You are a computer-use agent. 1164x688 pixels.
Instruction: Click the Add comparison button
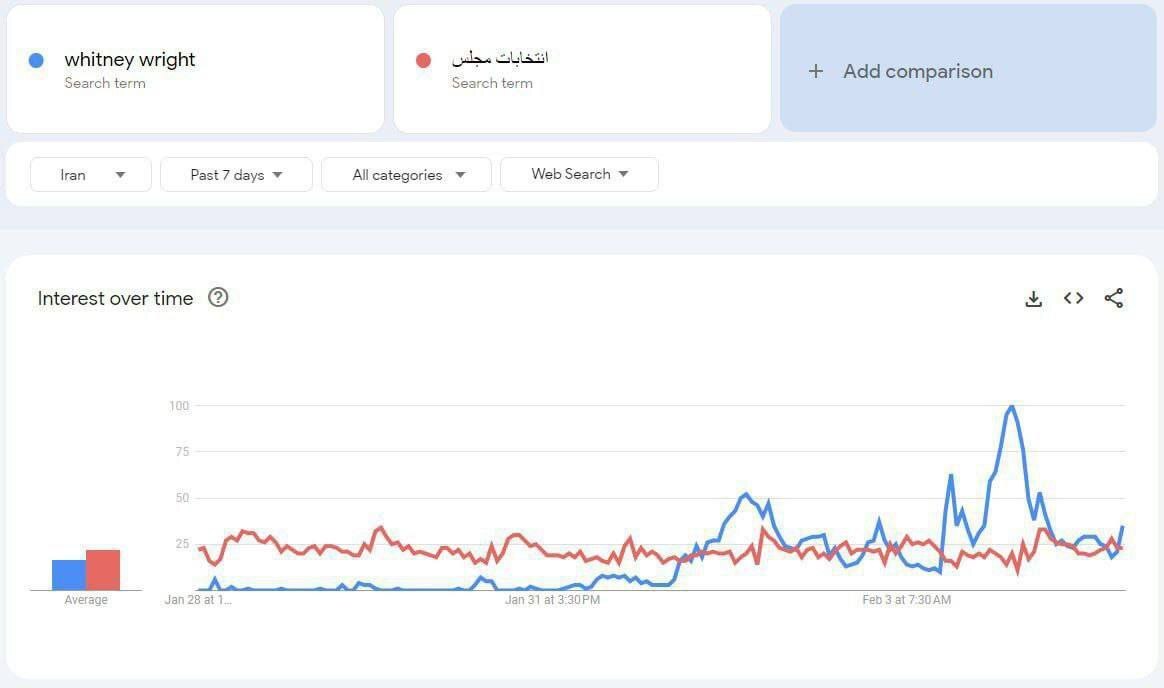pyautogui.click(x=917, y=71)
